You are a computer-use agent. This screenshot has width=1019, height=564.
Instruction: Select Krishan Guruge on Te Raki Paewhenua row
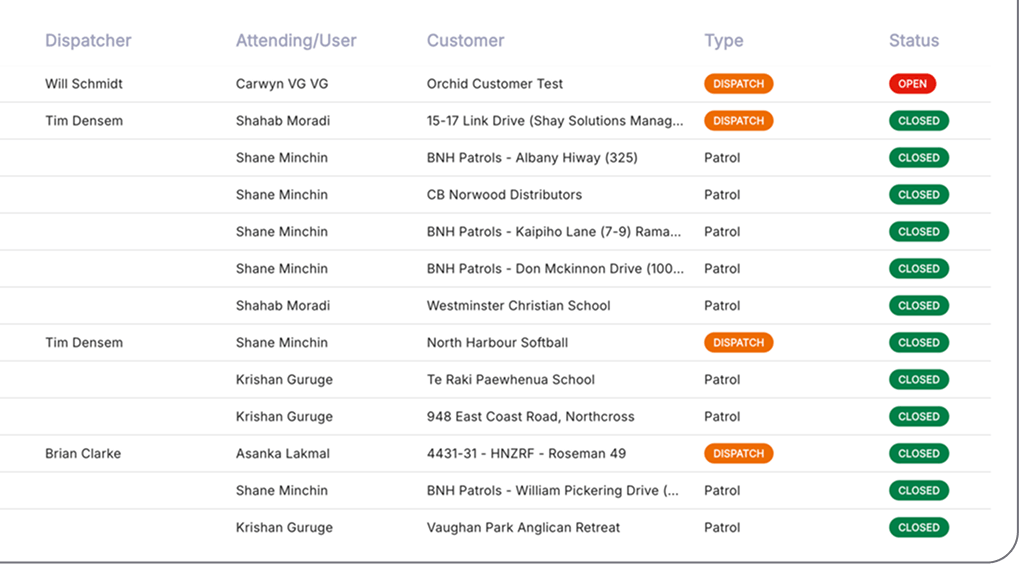tap(284, 380)
